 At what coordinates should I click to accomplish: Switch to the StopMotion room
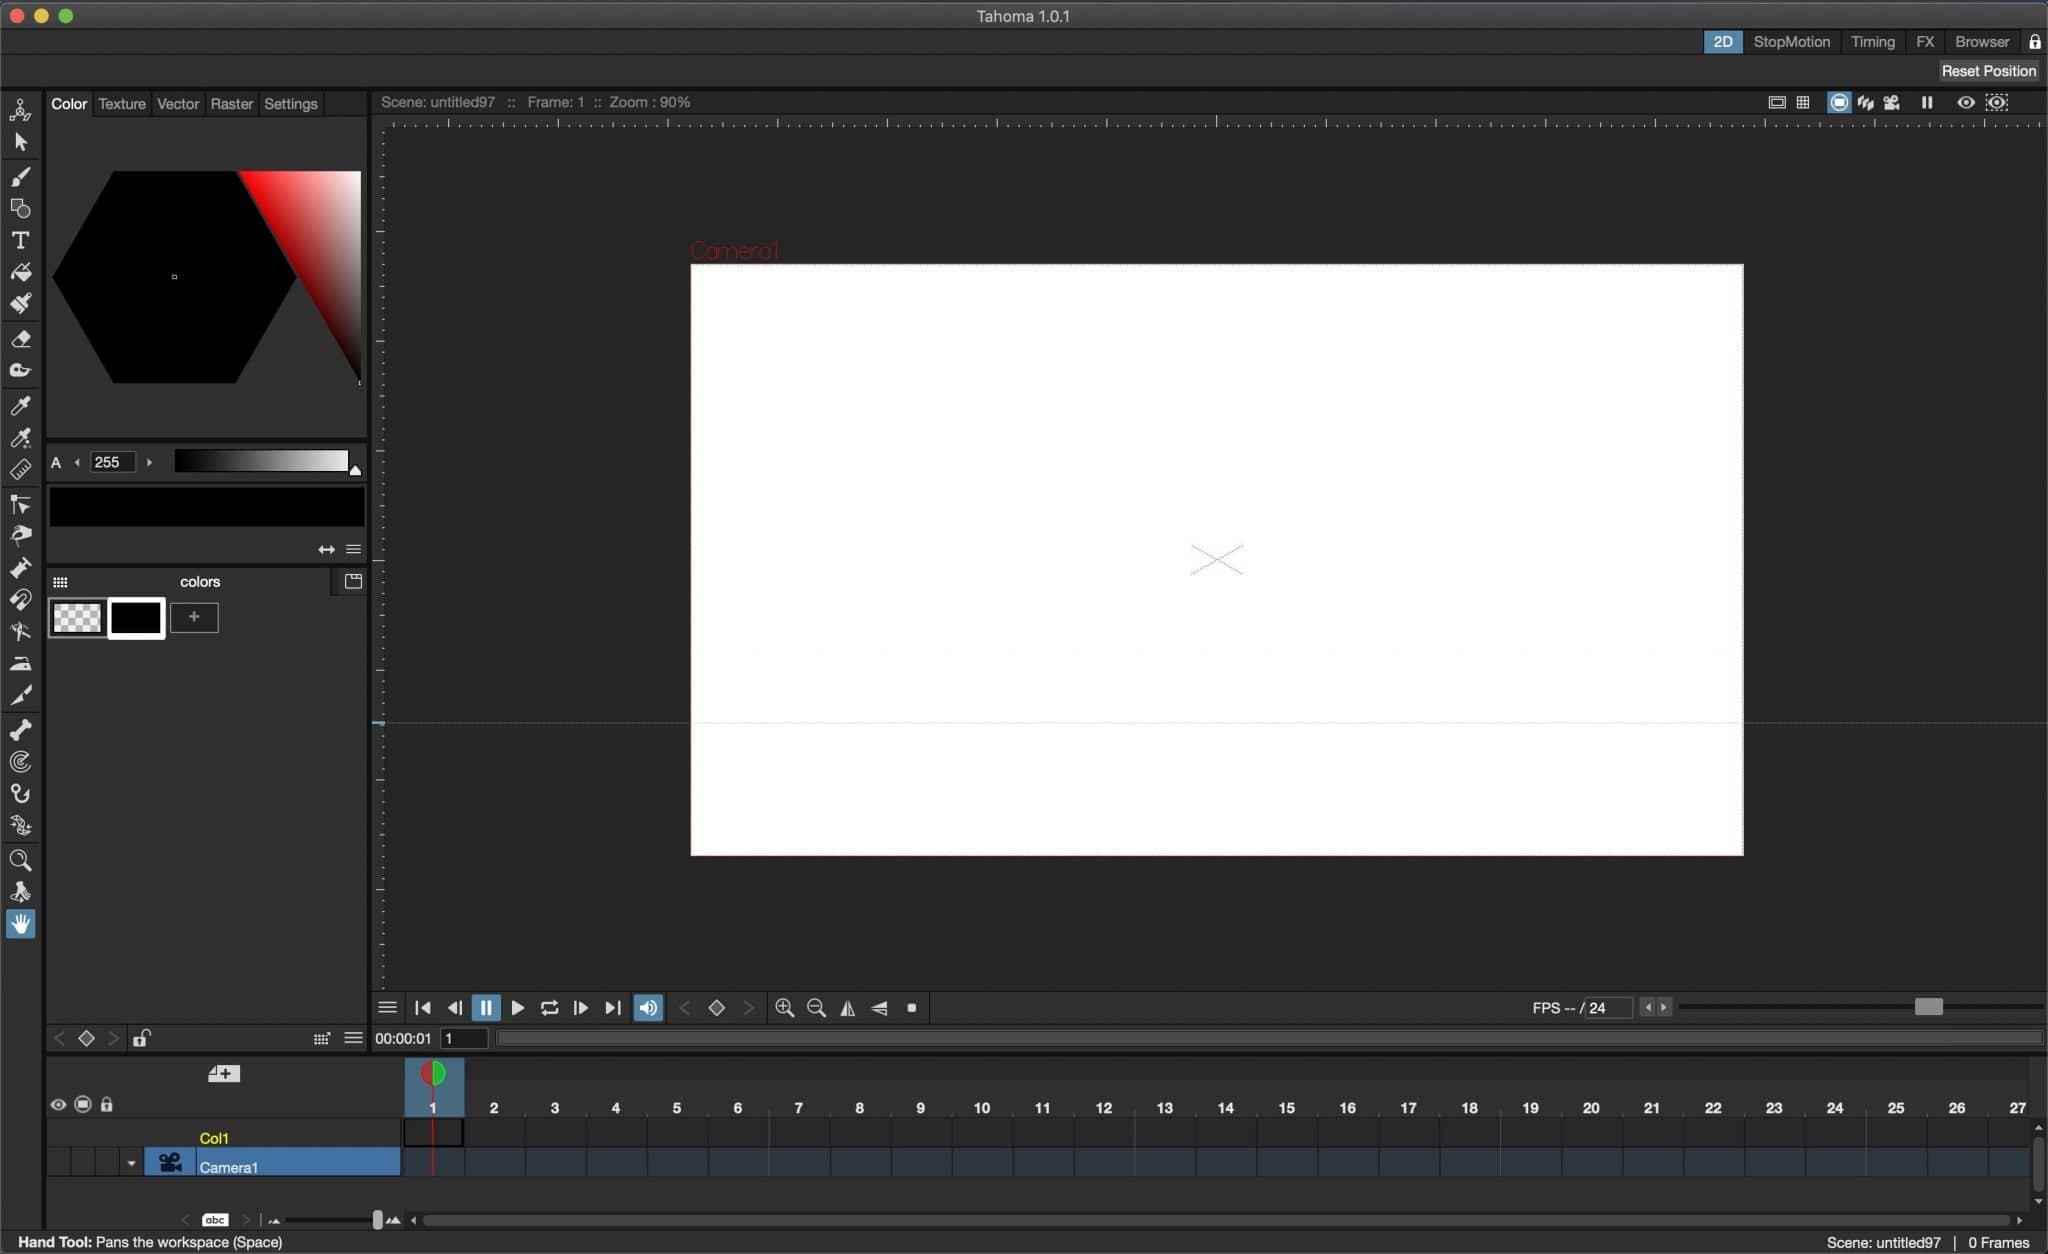click(1789, 41)
